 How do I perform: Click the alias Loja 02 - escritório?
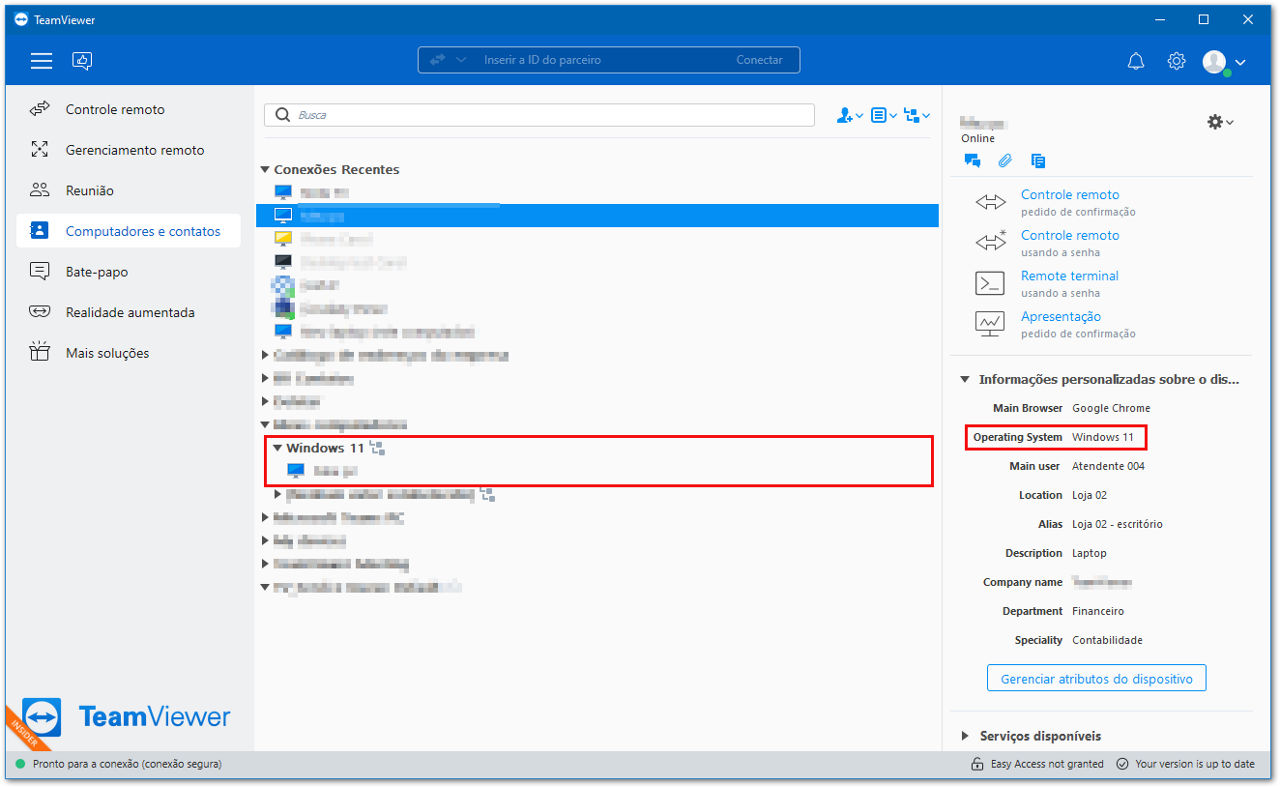(1117, 524)
